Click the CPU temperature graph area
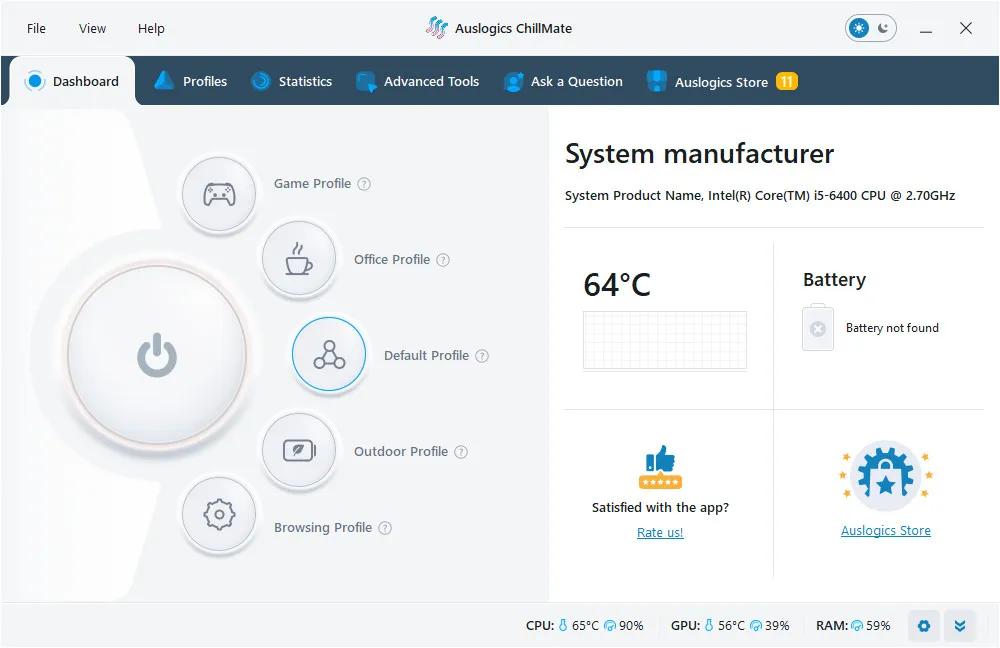This screenshot has width=1000, height=648. (665, 341)
